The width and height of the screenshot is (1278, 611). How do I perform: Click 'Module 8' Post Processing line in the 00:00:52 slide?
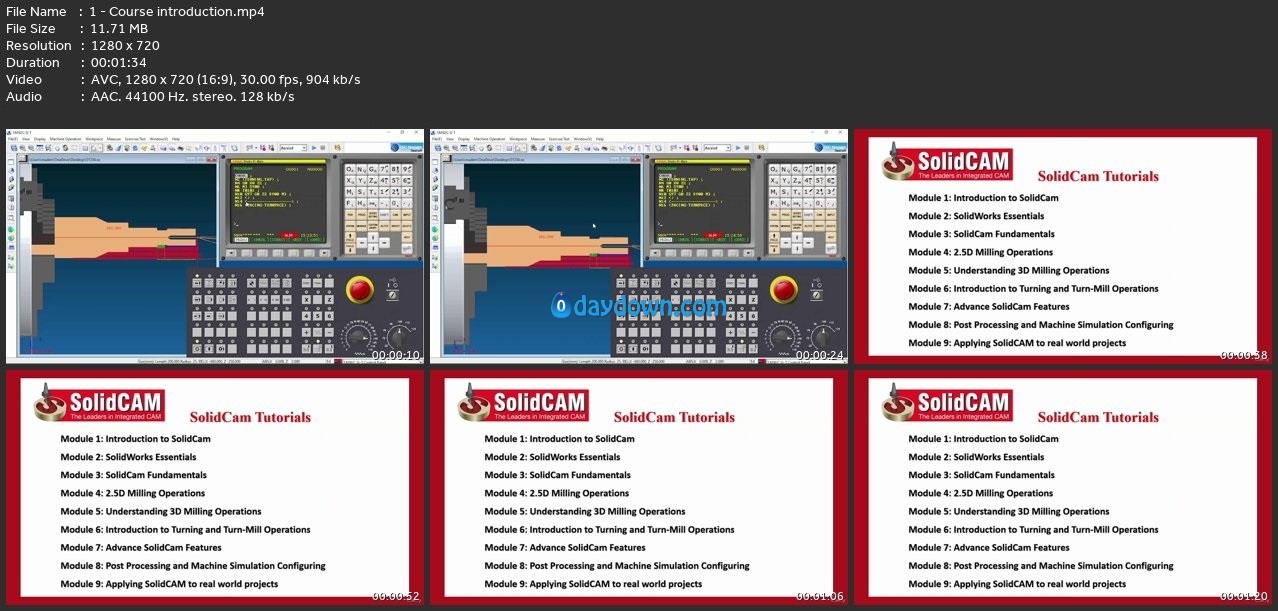click(x=193, y=566)
